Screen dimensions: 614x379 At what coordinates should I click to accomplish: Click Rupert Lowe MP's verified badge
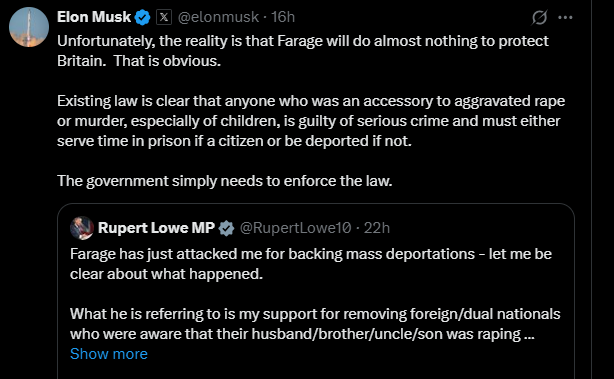point(226,228)
